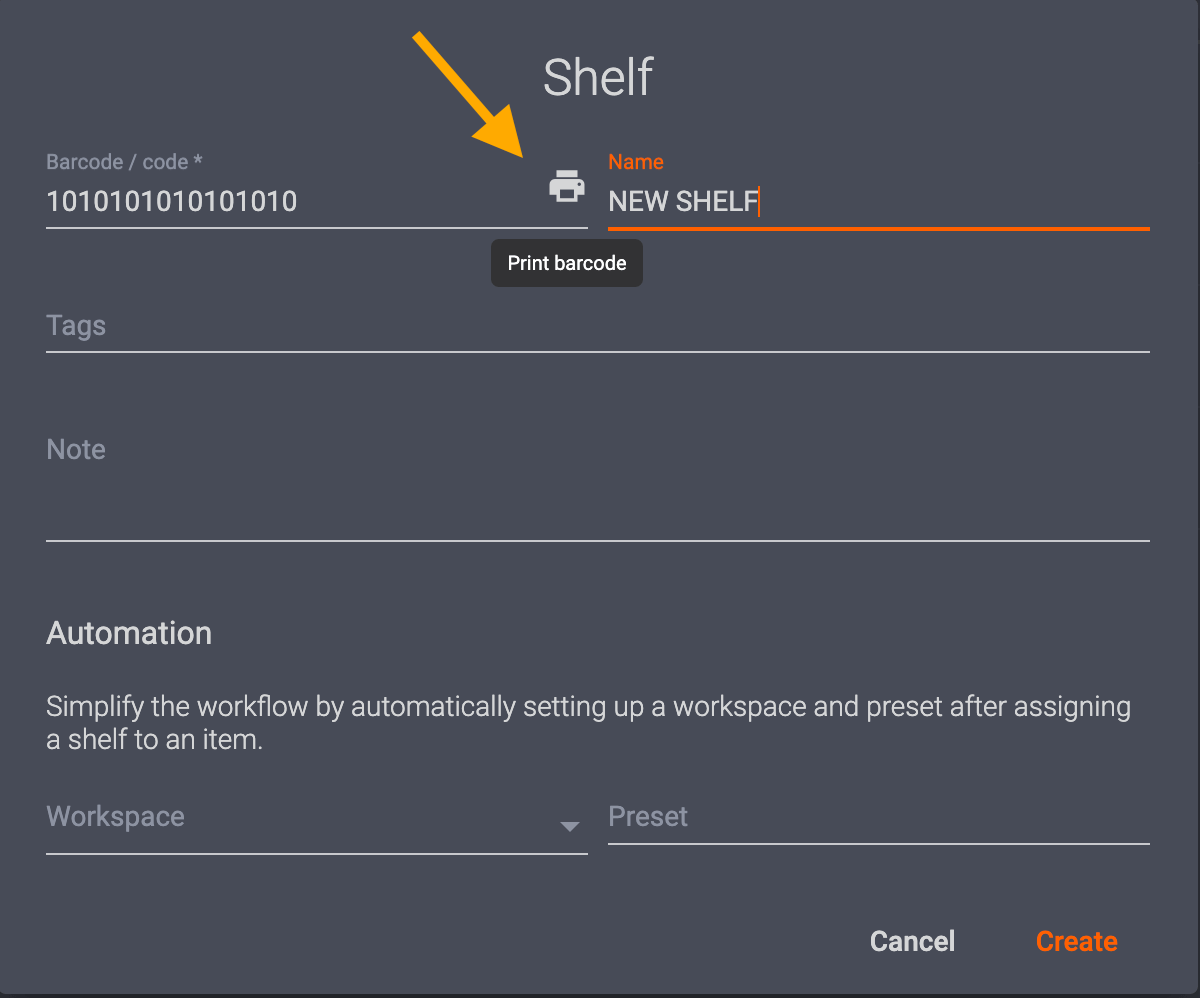The width and height of the screenshot is (1200, 998).
Task: Click the Automation description text
Action: pos(587,726)
